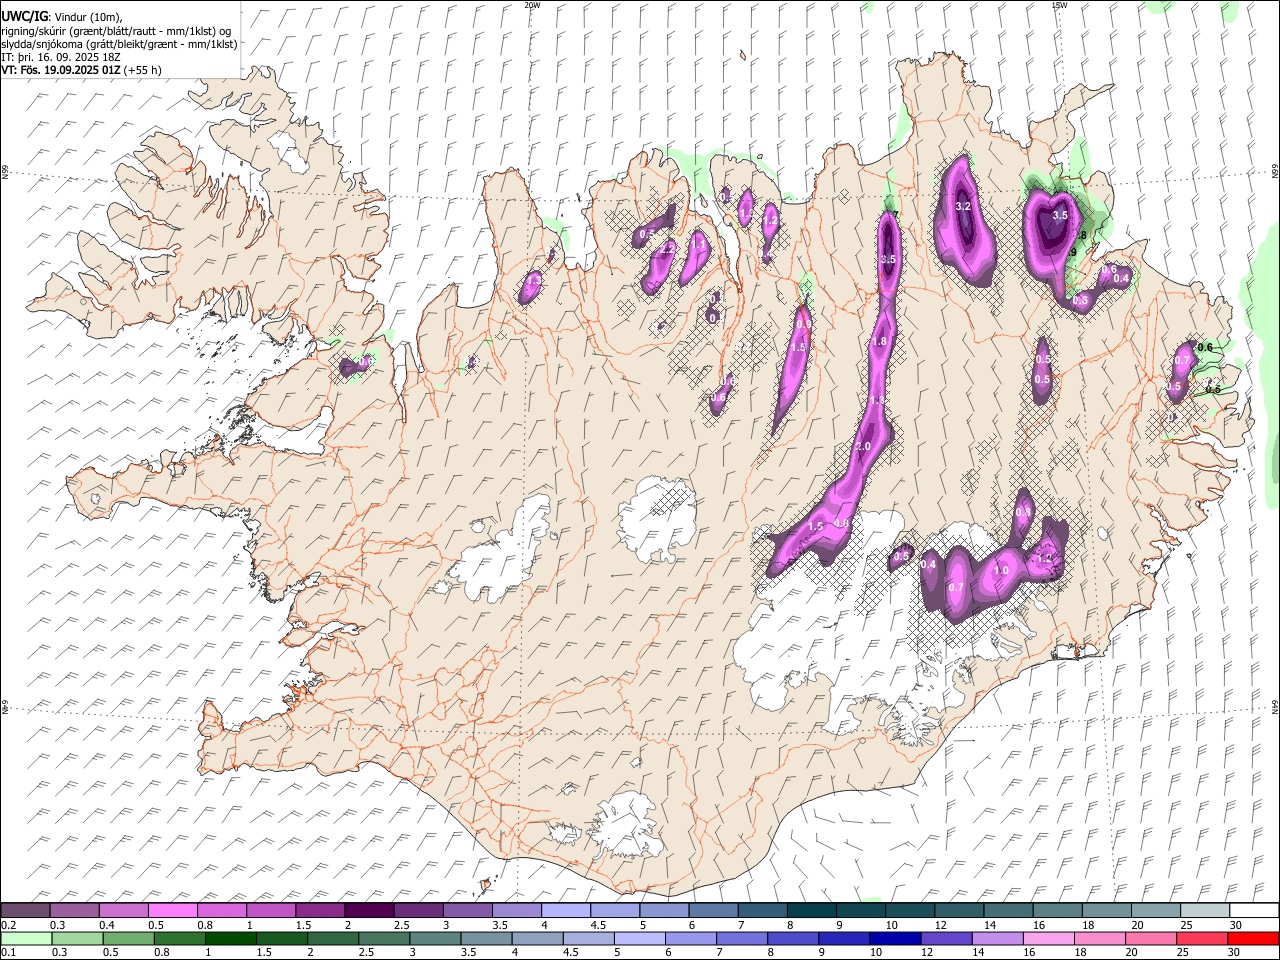This screenshot has height=960, width=1280.
Task: Click the '2.0' value on the long snow band
Action: (x=865, y=446)
